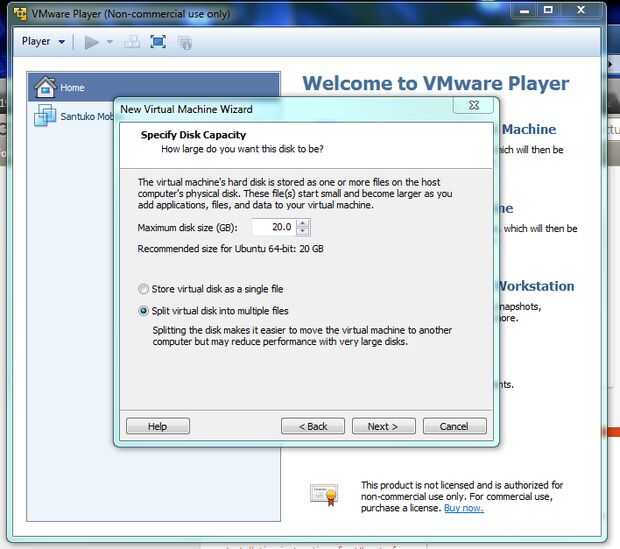Maximize the VMware Player window
The image size is (620, 549).
click(548, 10)
